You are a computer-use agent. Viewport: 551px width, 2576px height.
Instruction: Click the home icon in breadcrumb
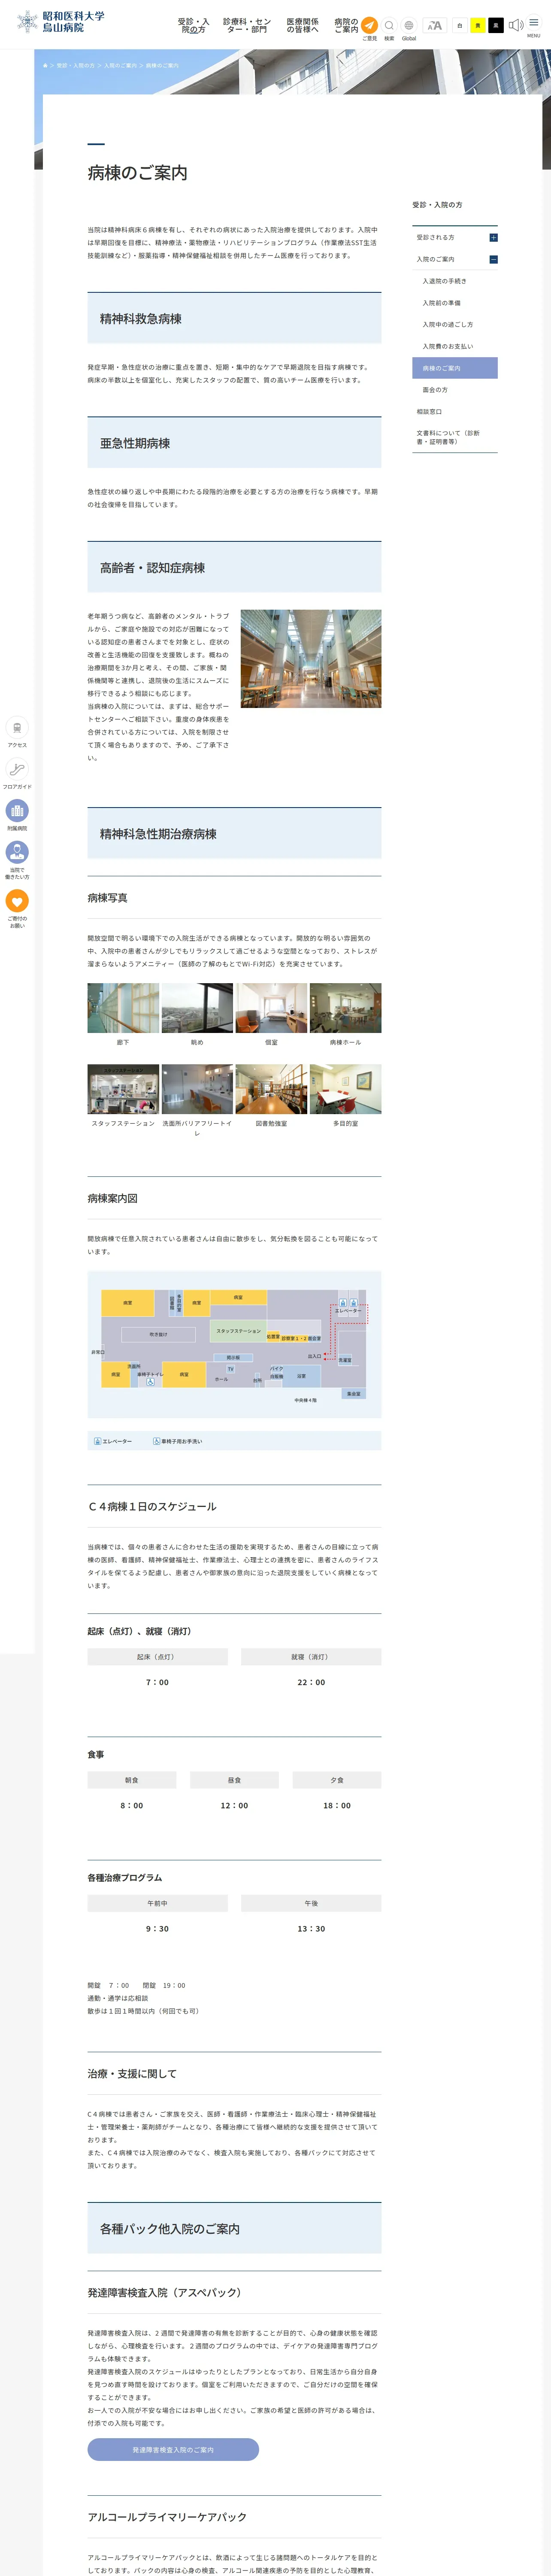coord(45,65)
